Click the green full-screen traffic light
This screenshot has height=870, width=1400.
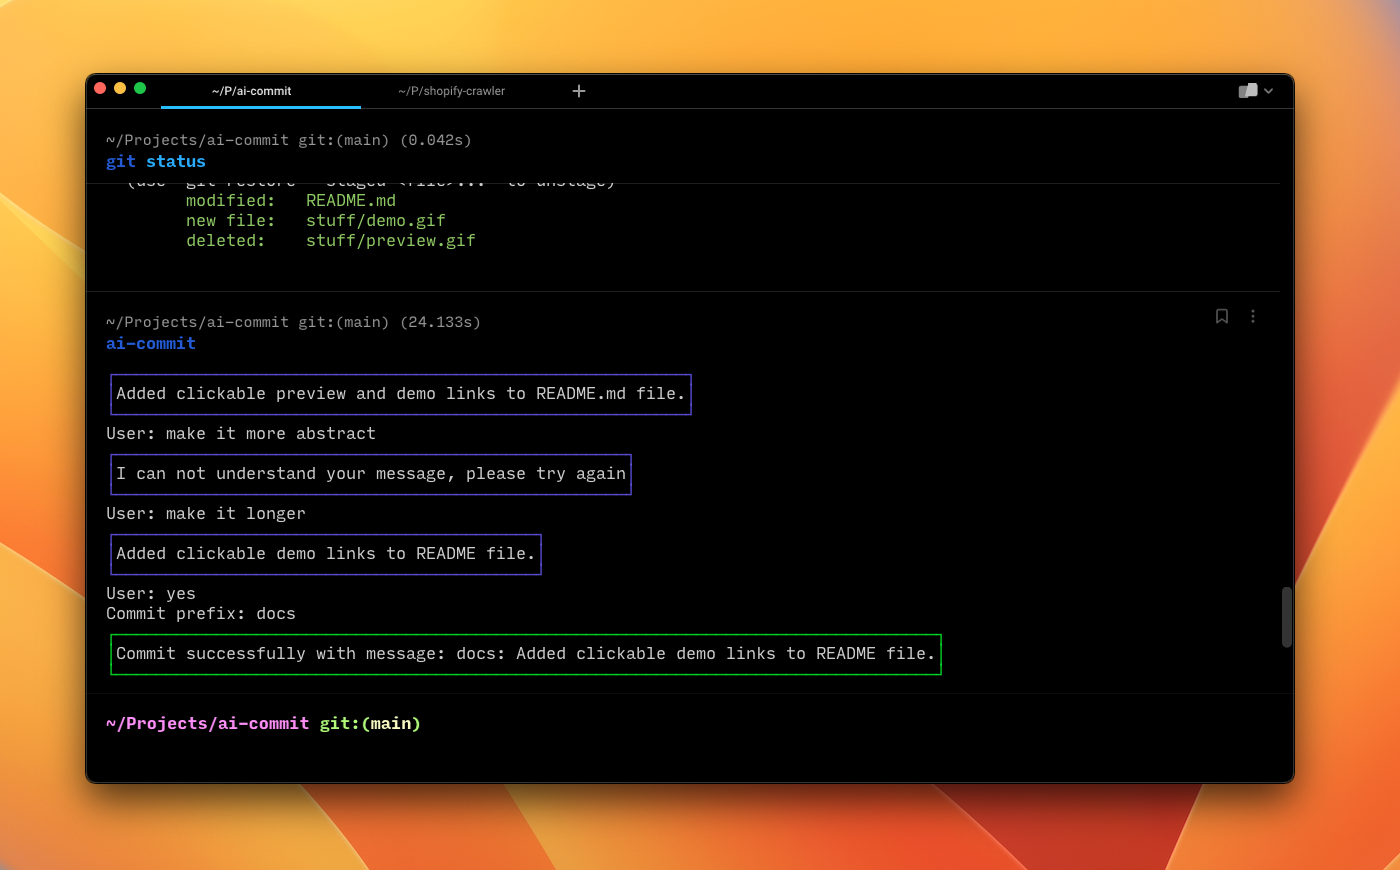coord(140,88)
